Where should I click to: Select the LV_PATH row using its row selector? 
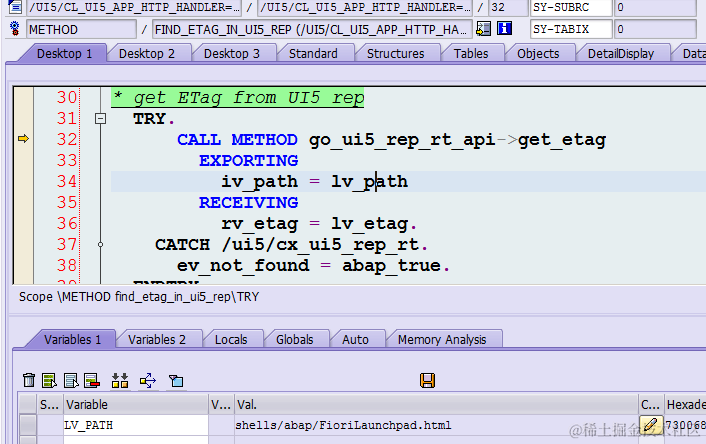[27, 425]
